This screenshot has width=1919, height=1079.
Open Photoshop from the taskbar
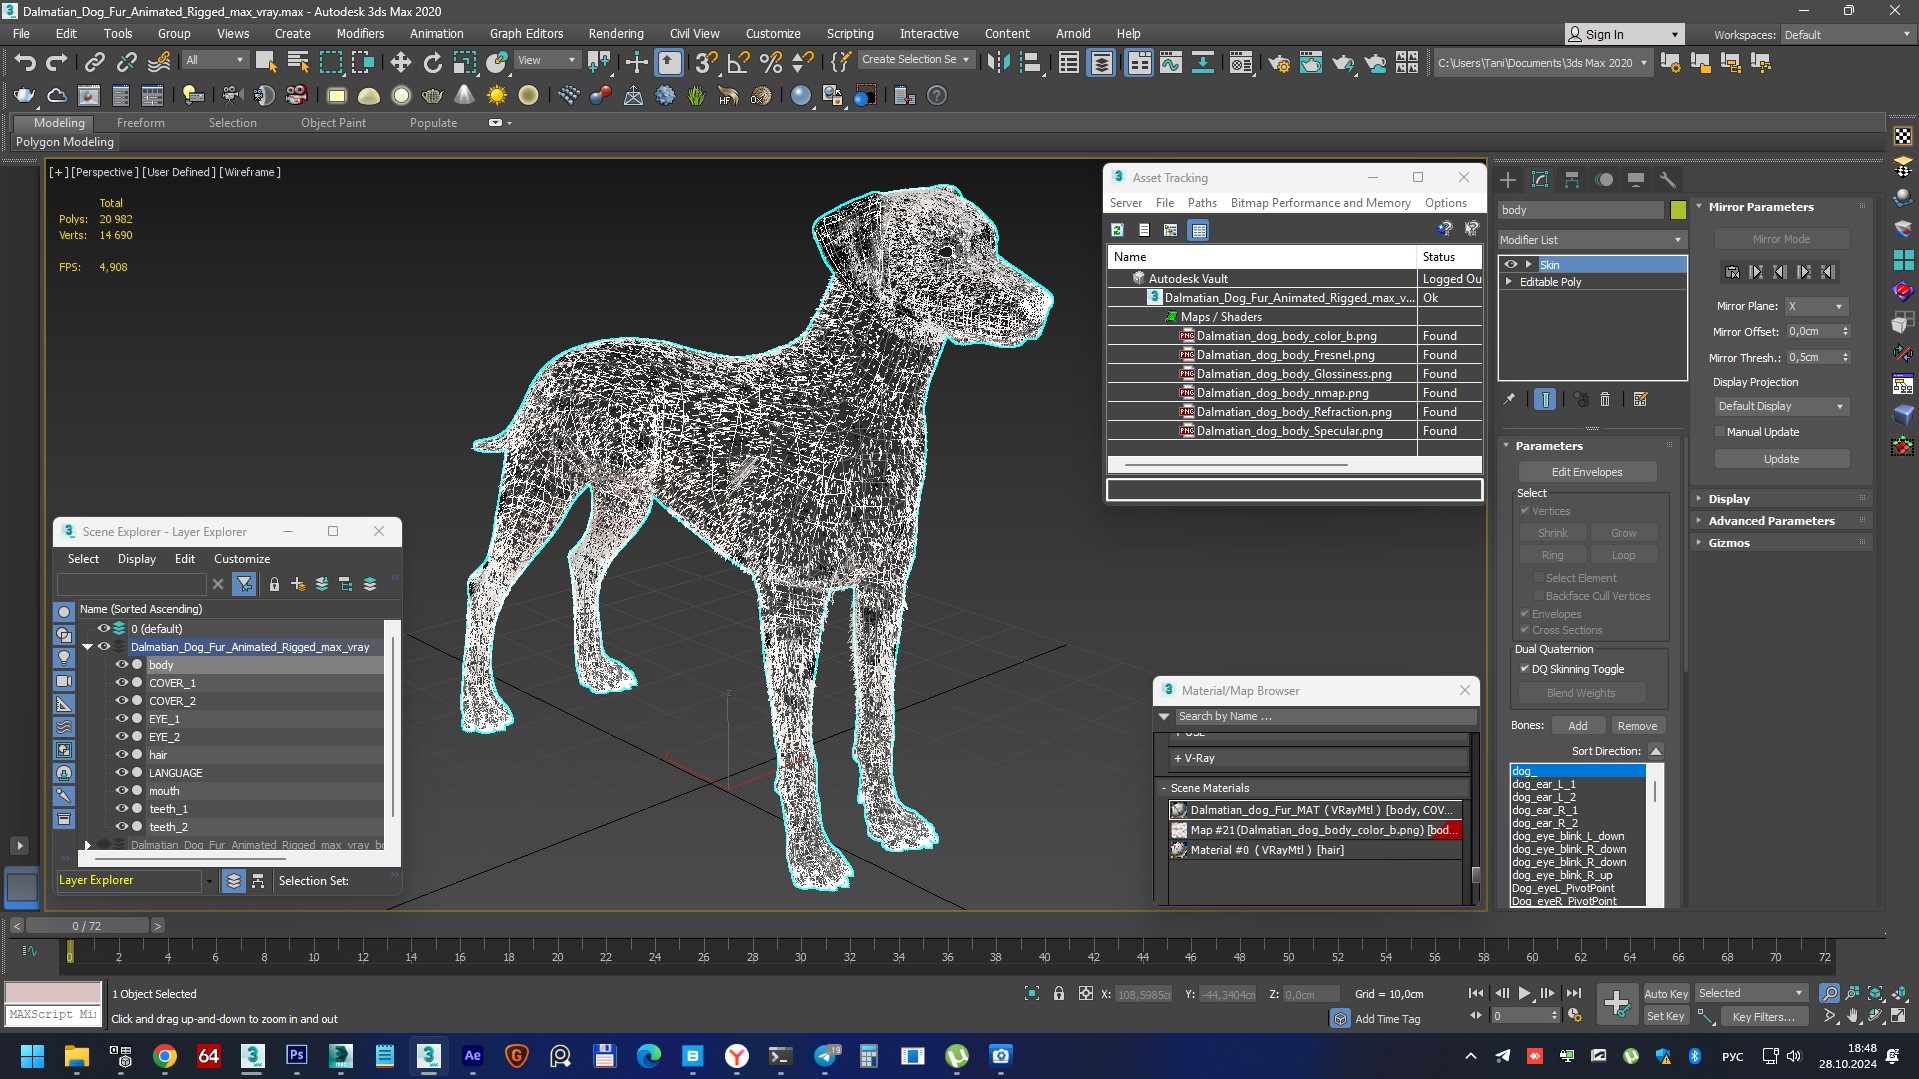(296, 1055)
